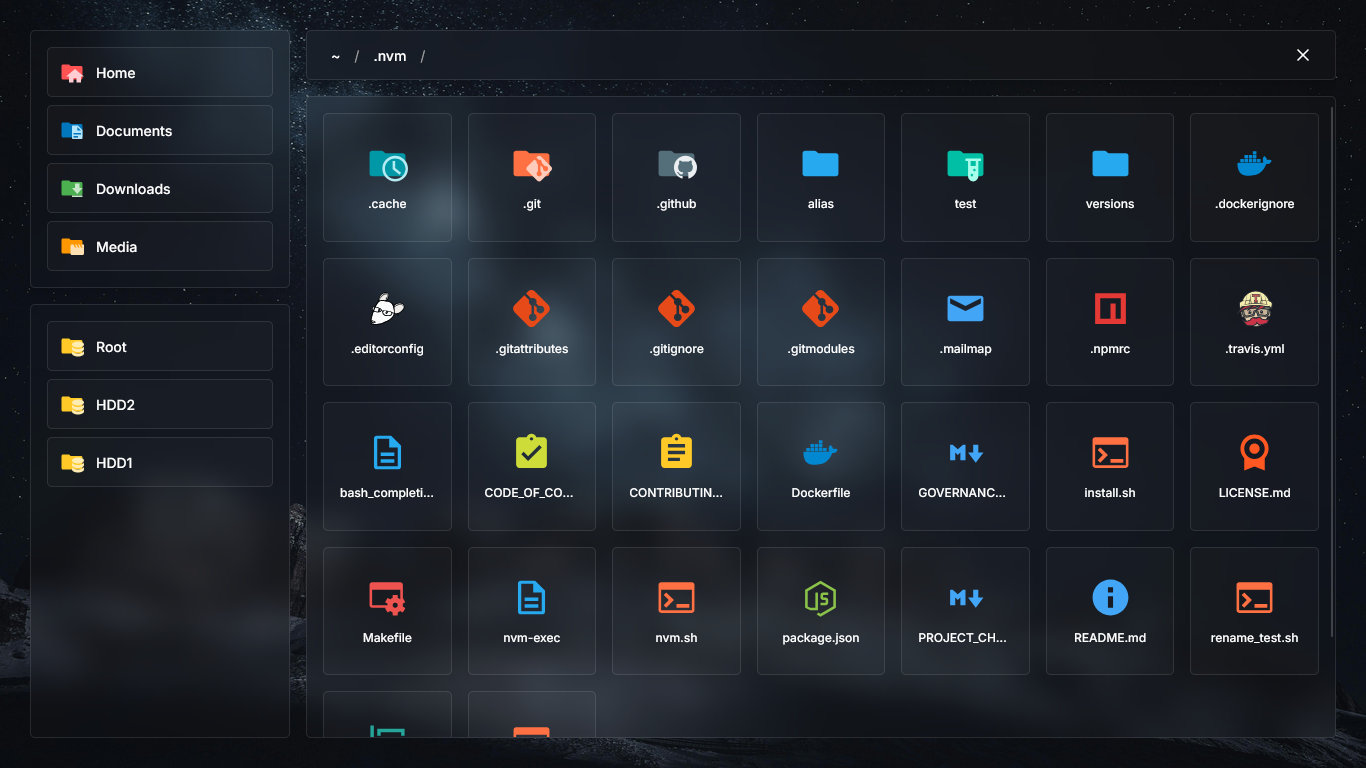Open the .github folder icon
The width and height of the screenshot is (1366, 768).
click(676, 164)
